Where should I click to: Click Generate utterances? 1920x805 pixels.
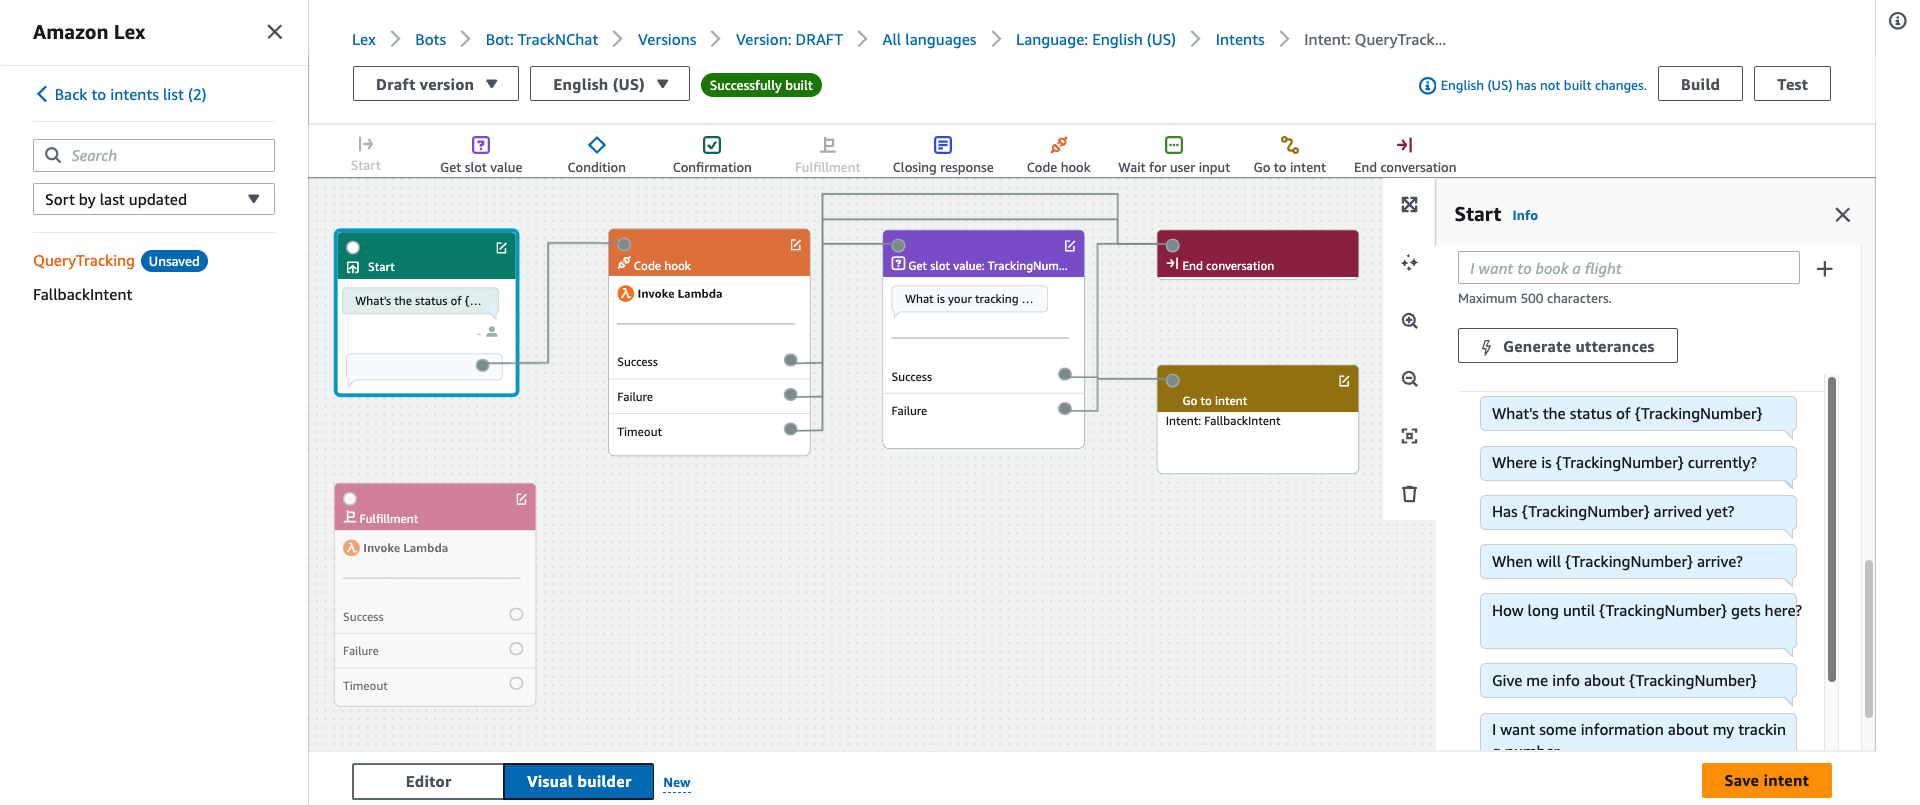pyautogui.click(x=1567, y=346)
